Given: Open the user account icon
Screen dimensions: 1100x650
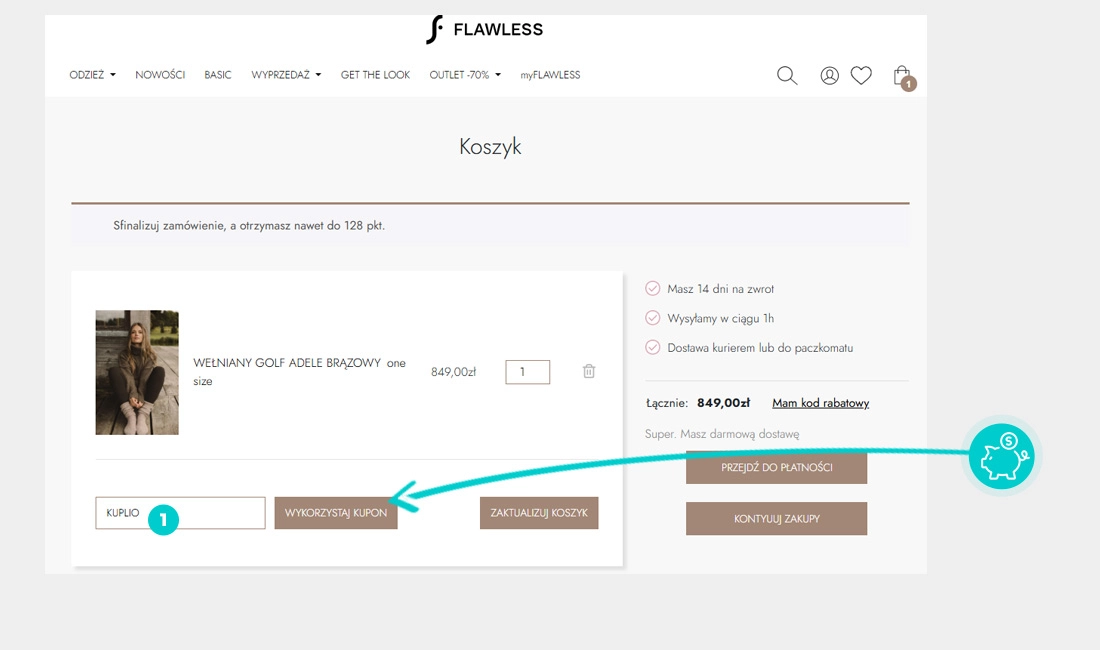Looking at the screenshot, I should (x=829, y=75).
